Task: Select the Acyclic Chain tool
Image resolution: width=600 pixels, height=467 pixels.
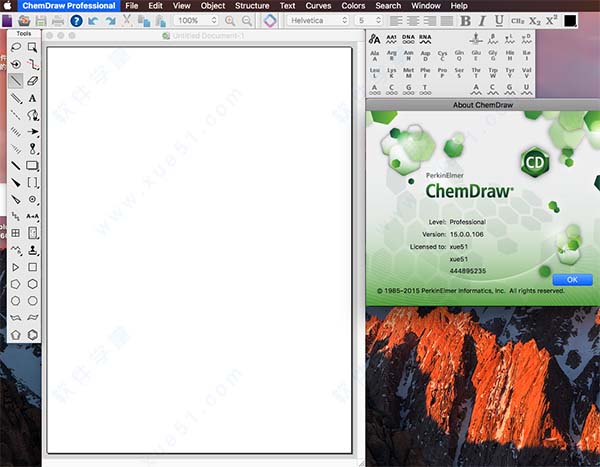Action: (x=16, y=216)
